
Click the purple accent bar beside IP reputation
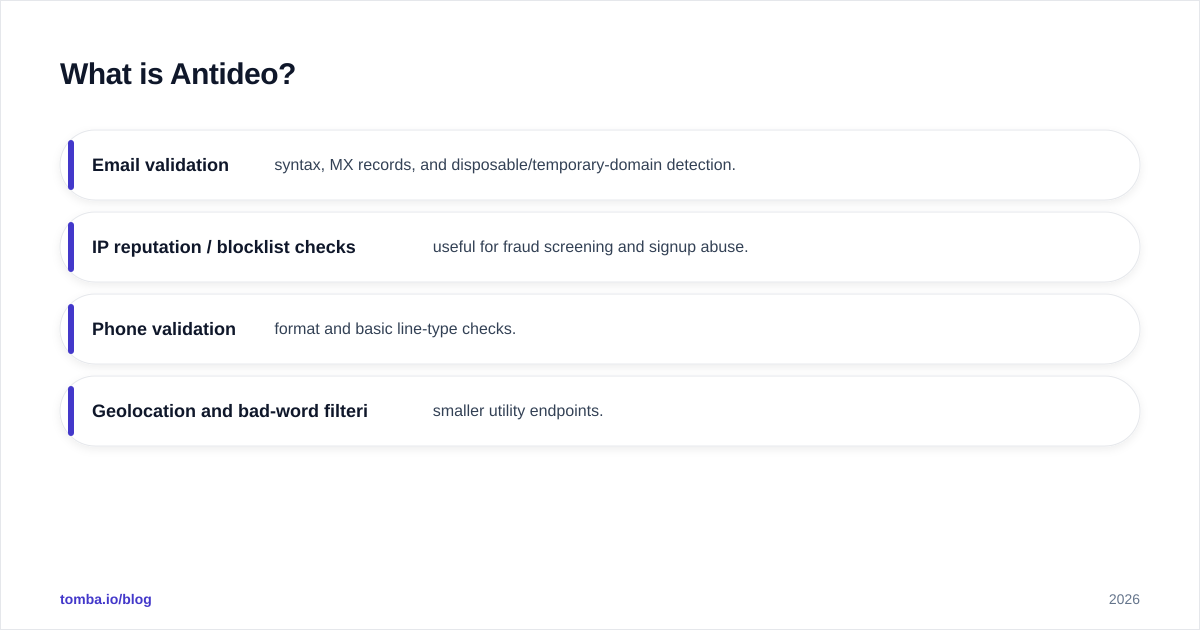[x=71, y=247]
